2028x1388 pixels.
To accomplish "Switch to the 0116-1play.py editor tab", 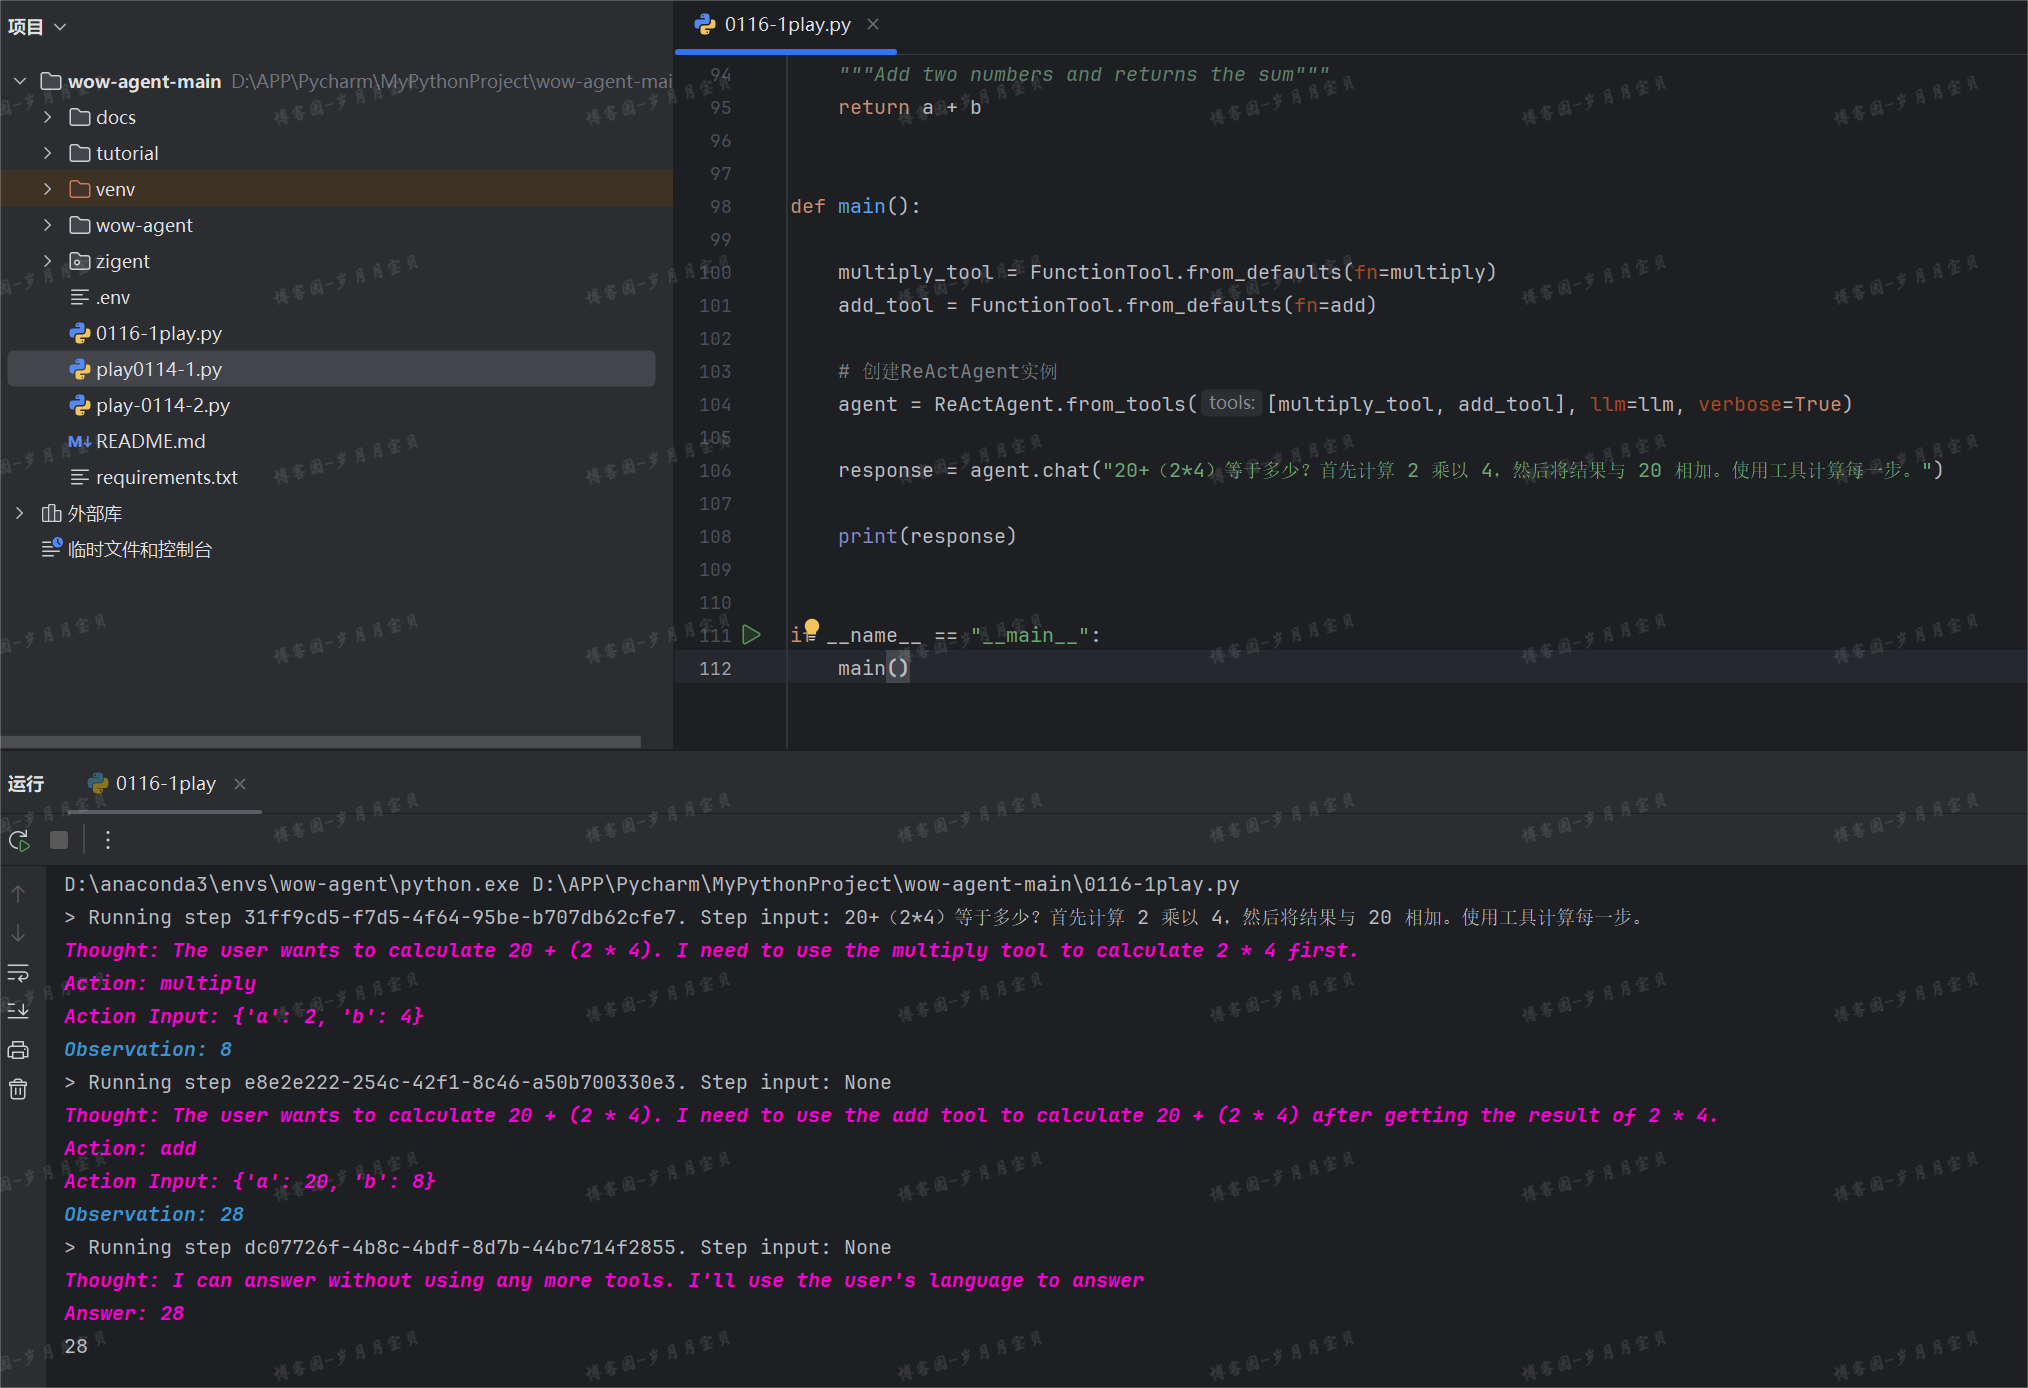I will pos(786,24).
